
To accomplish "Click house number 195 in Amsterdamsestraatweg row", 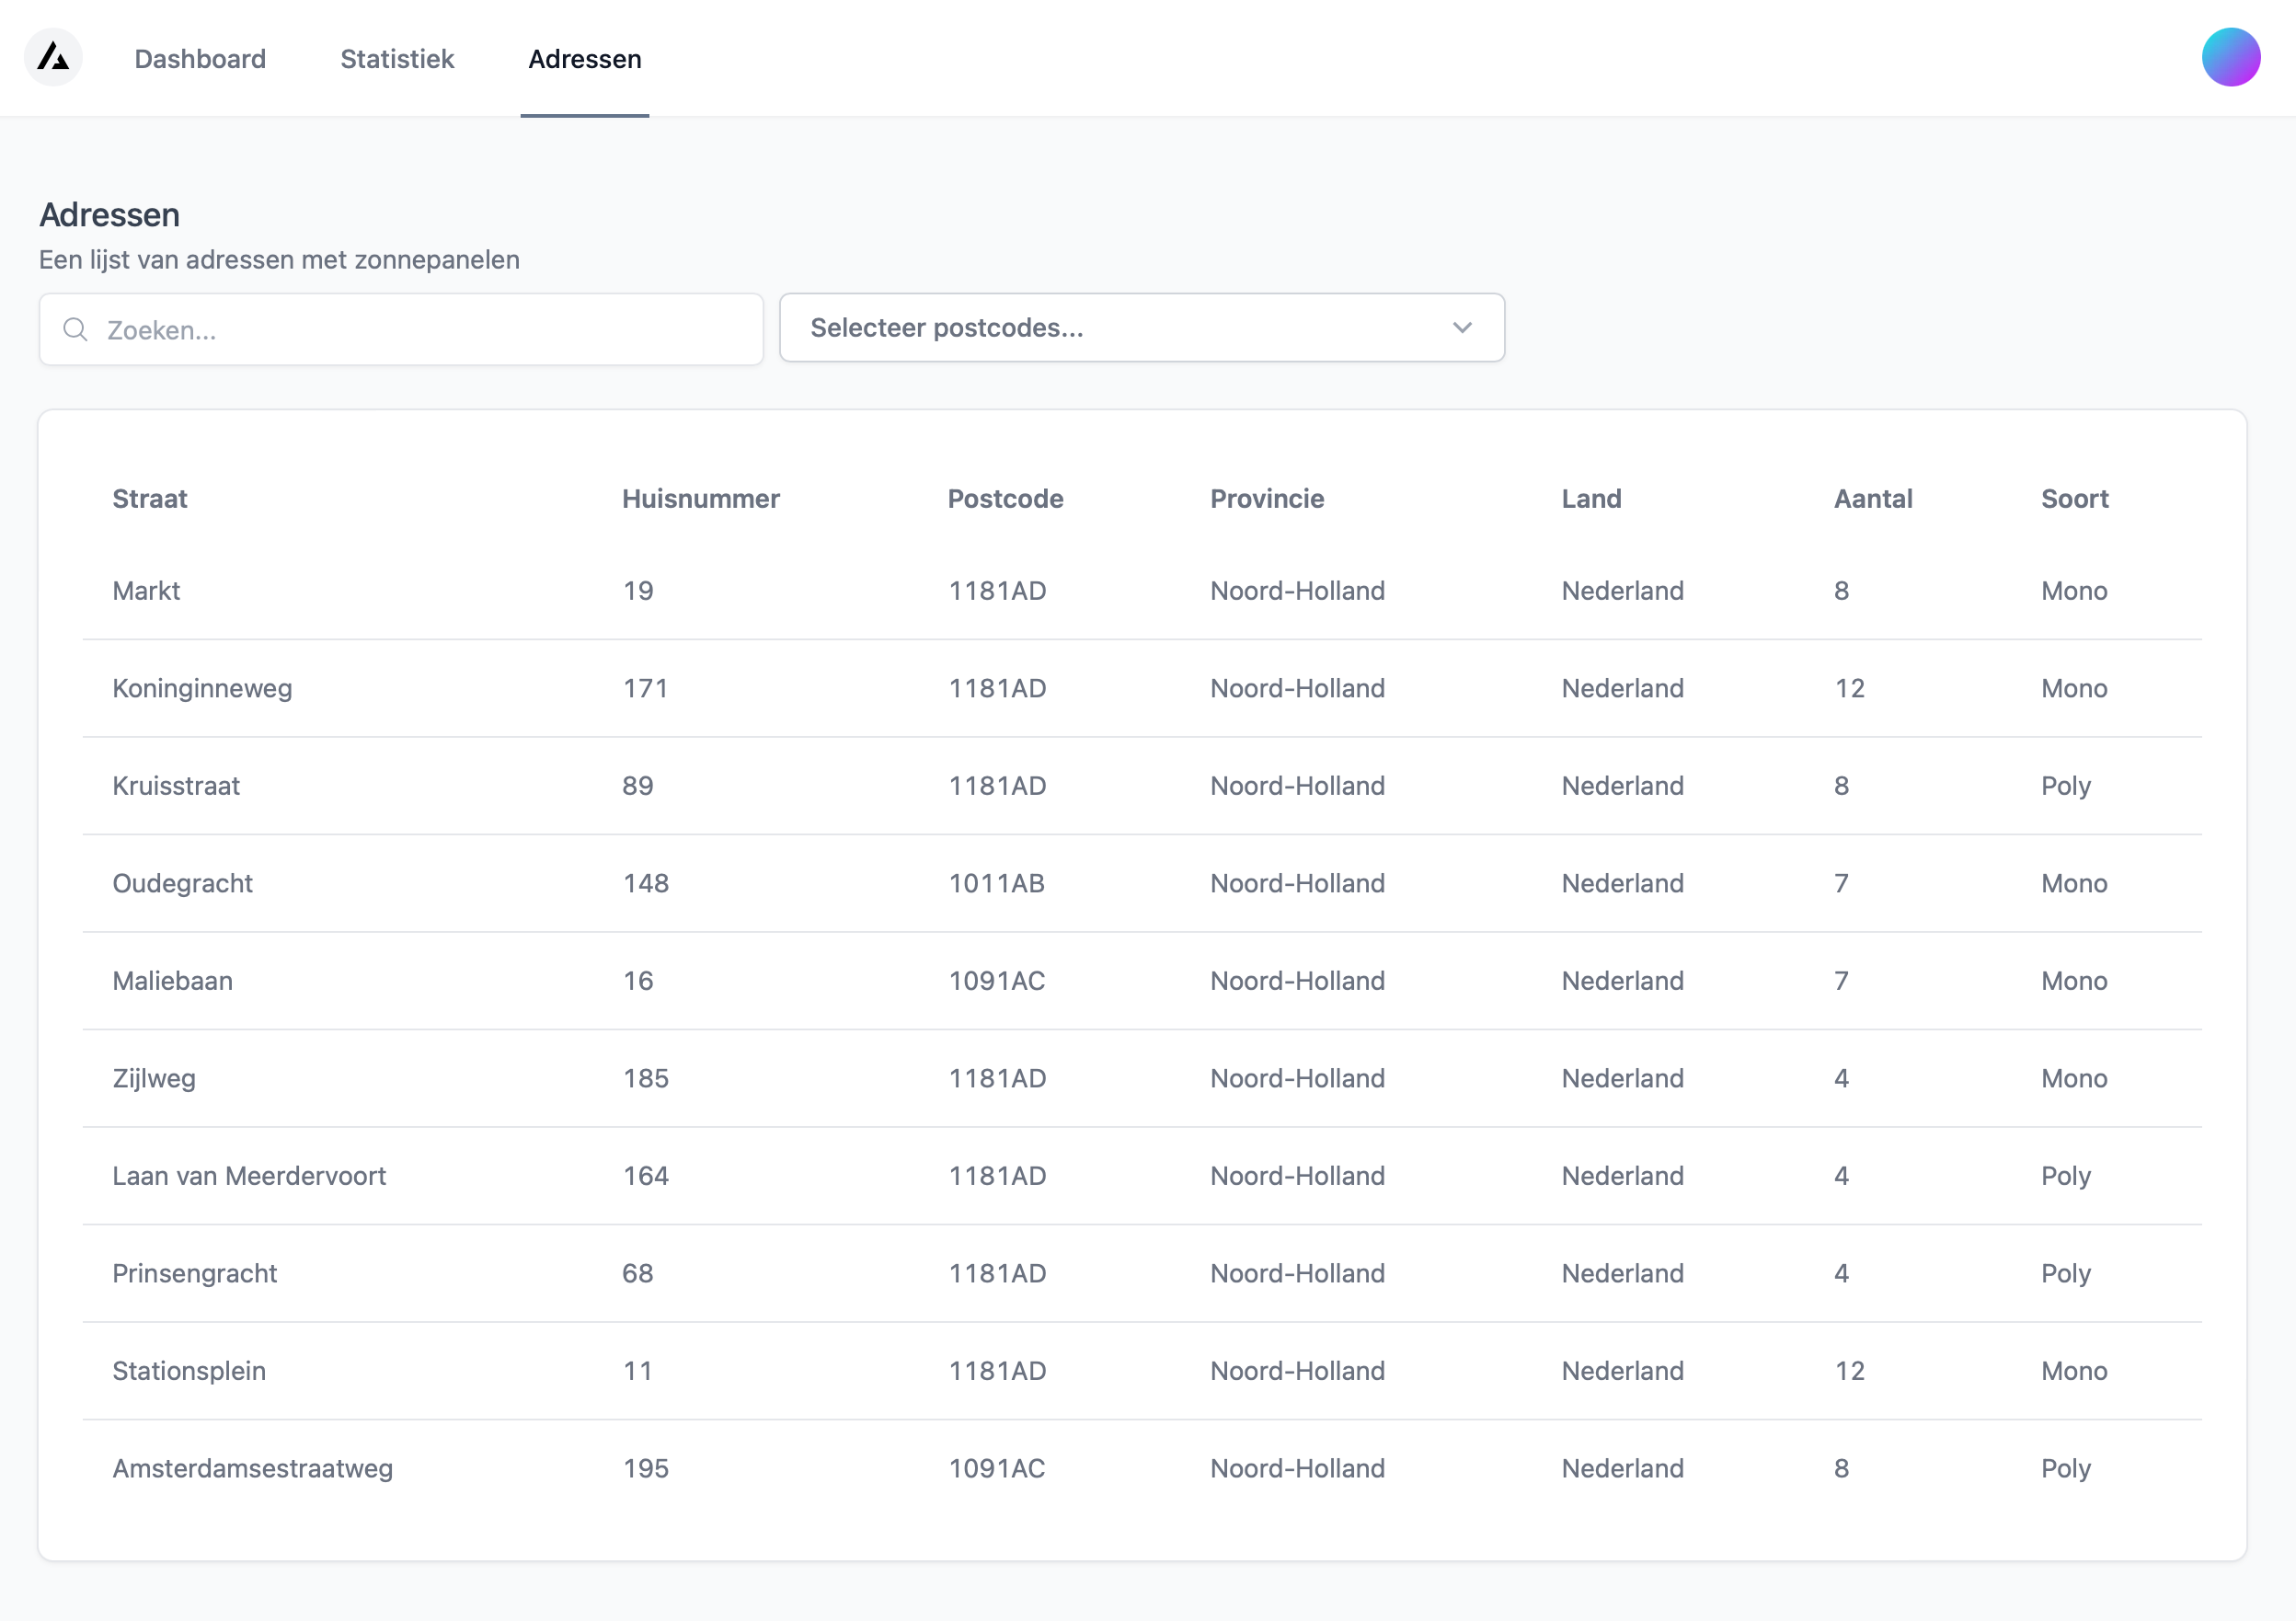I will point(646,1469).
